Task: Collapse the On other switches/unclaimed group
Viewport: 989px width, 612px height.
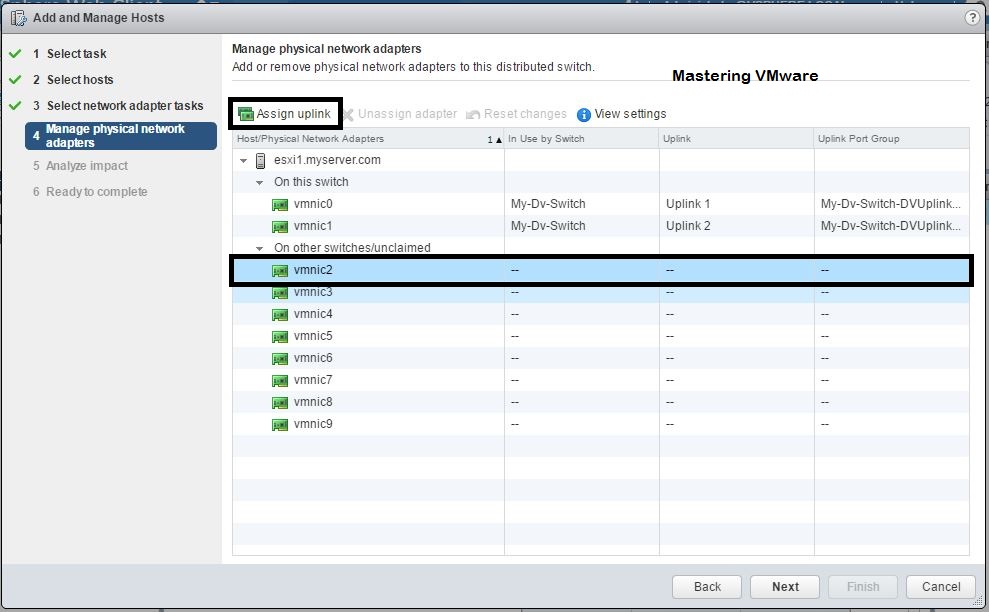Action: point(259,247)
